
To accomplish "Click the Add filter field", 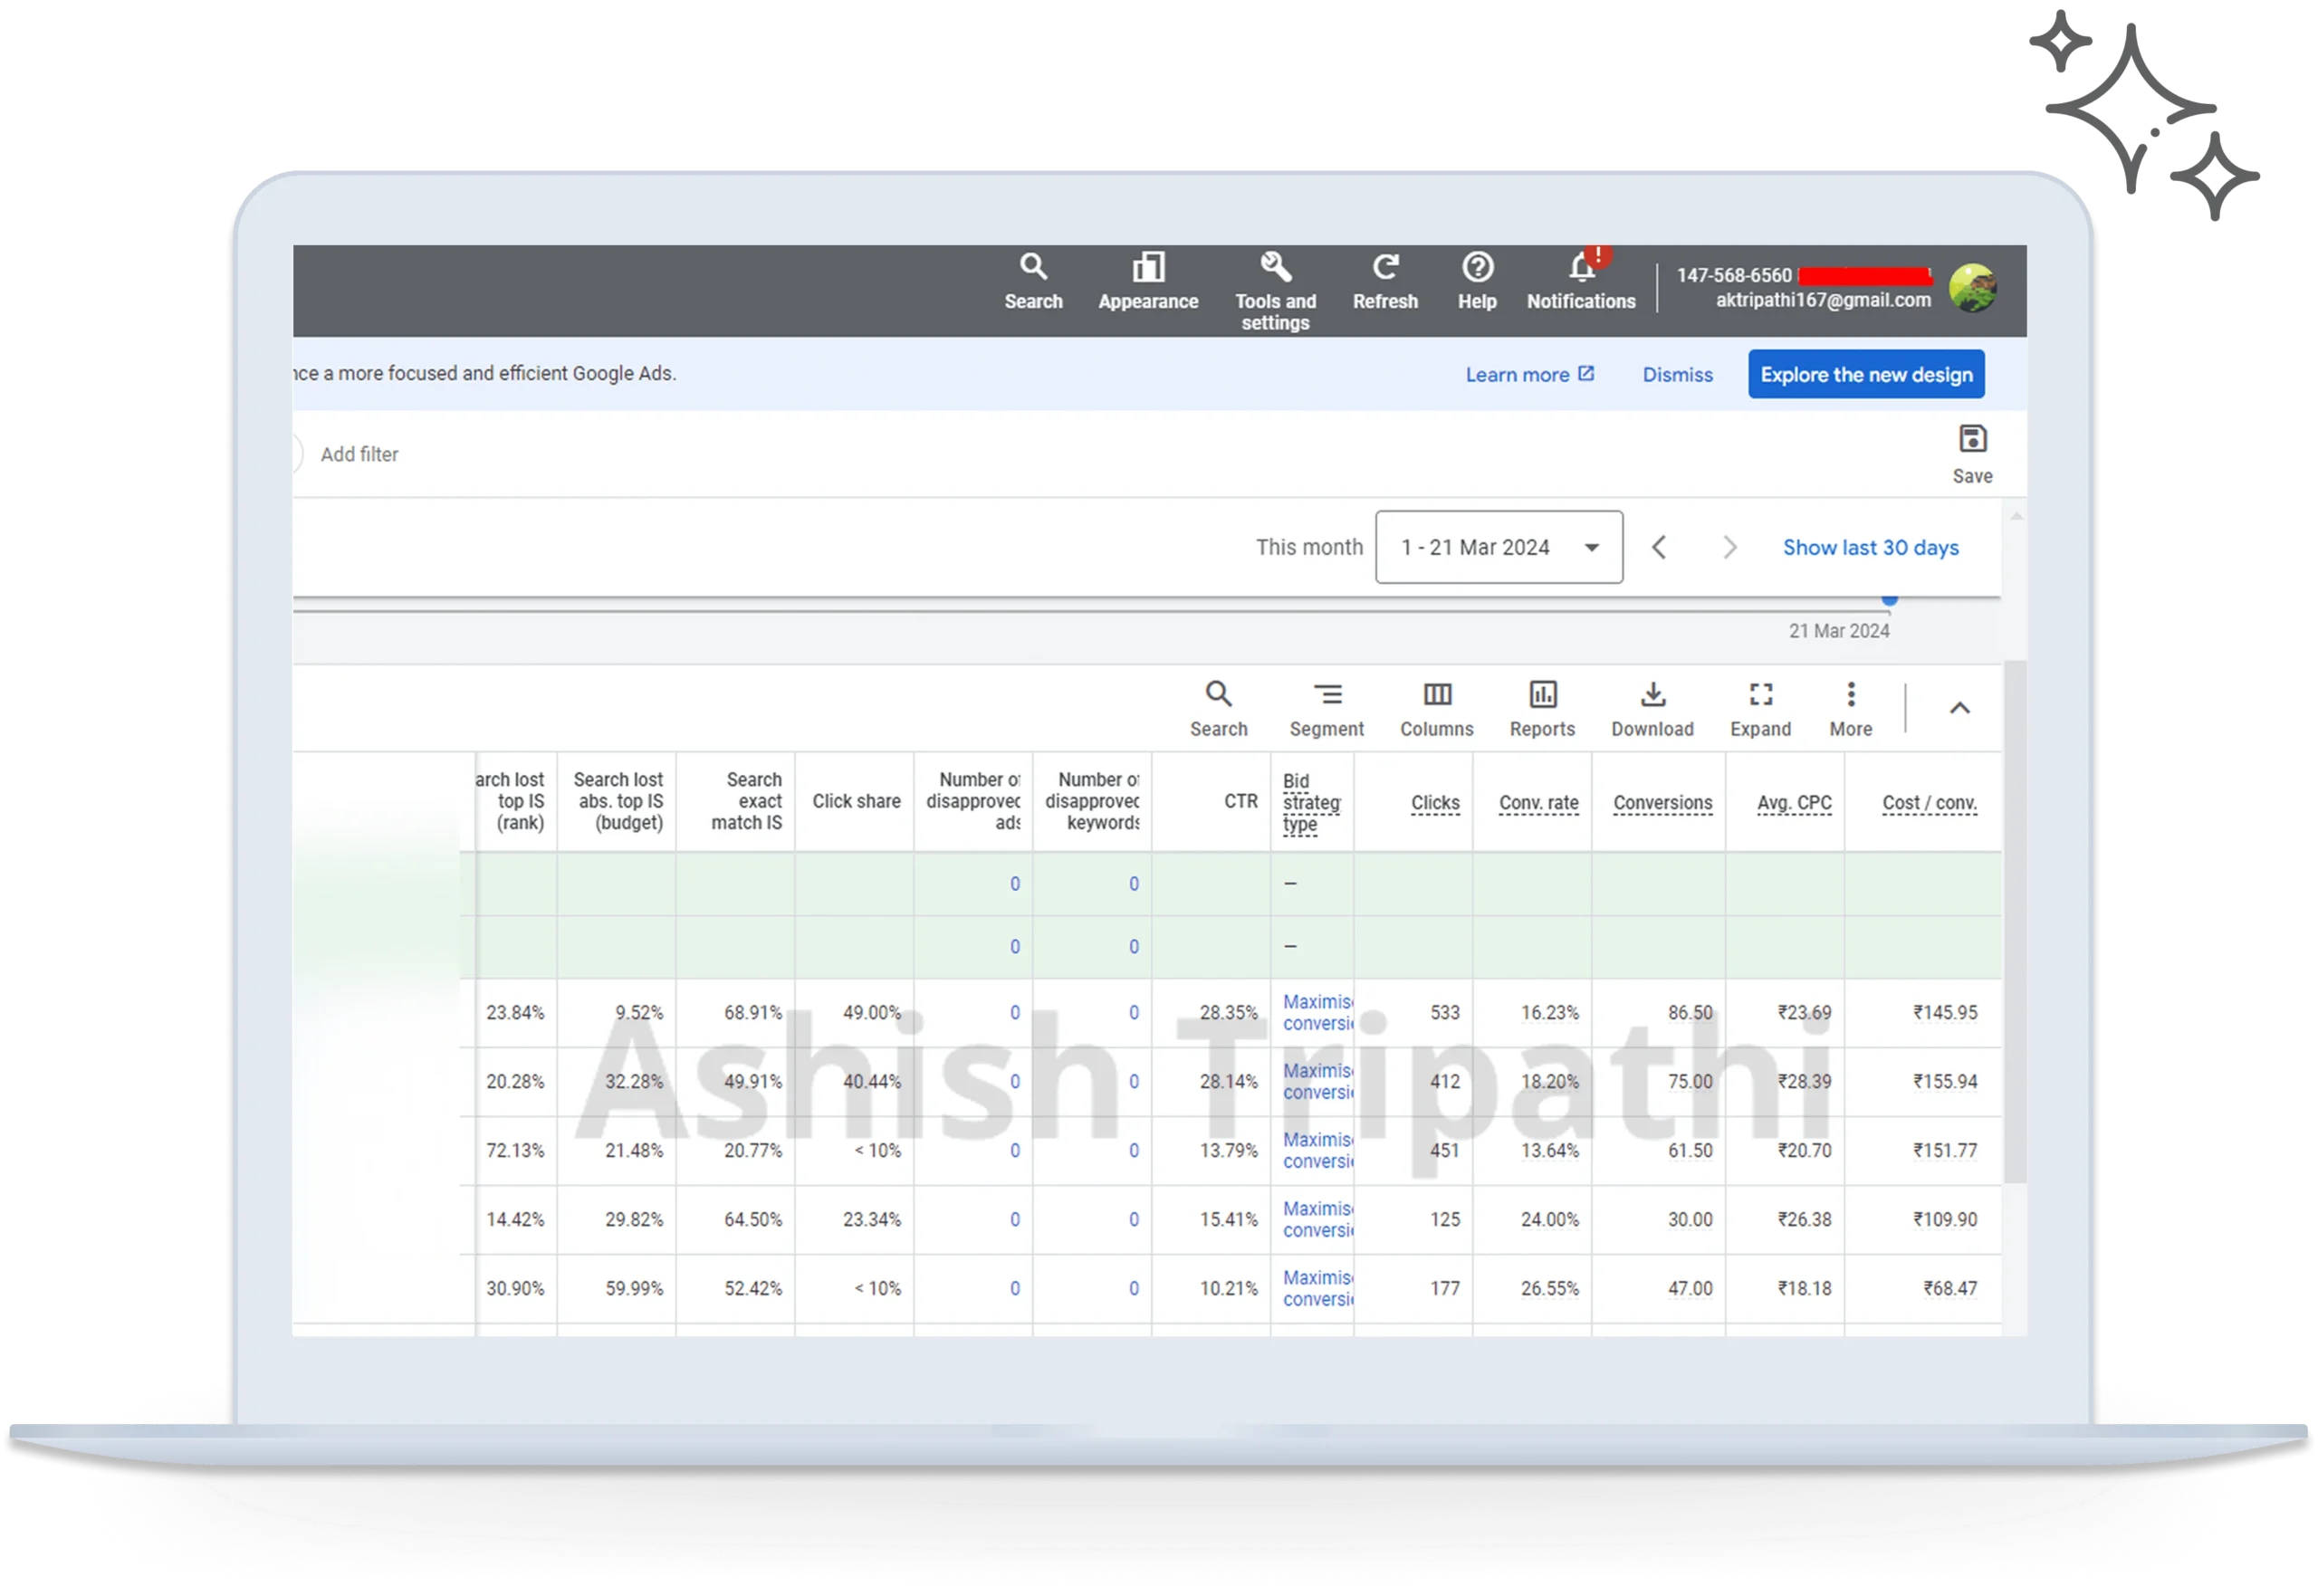I will (x=359, y=454).
